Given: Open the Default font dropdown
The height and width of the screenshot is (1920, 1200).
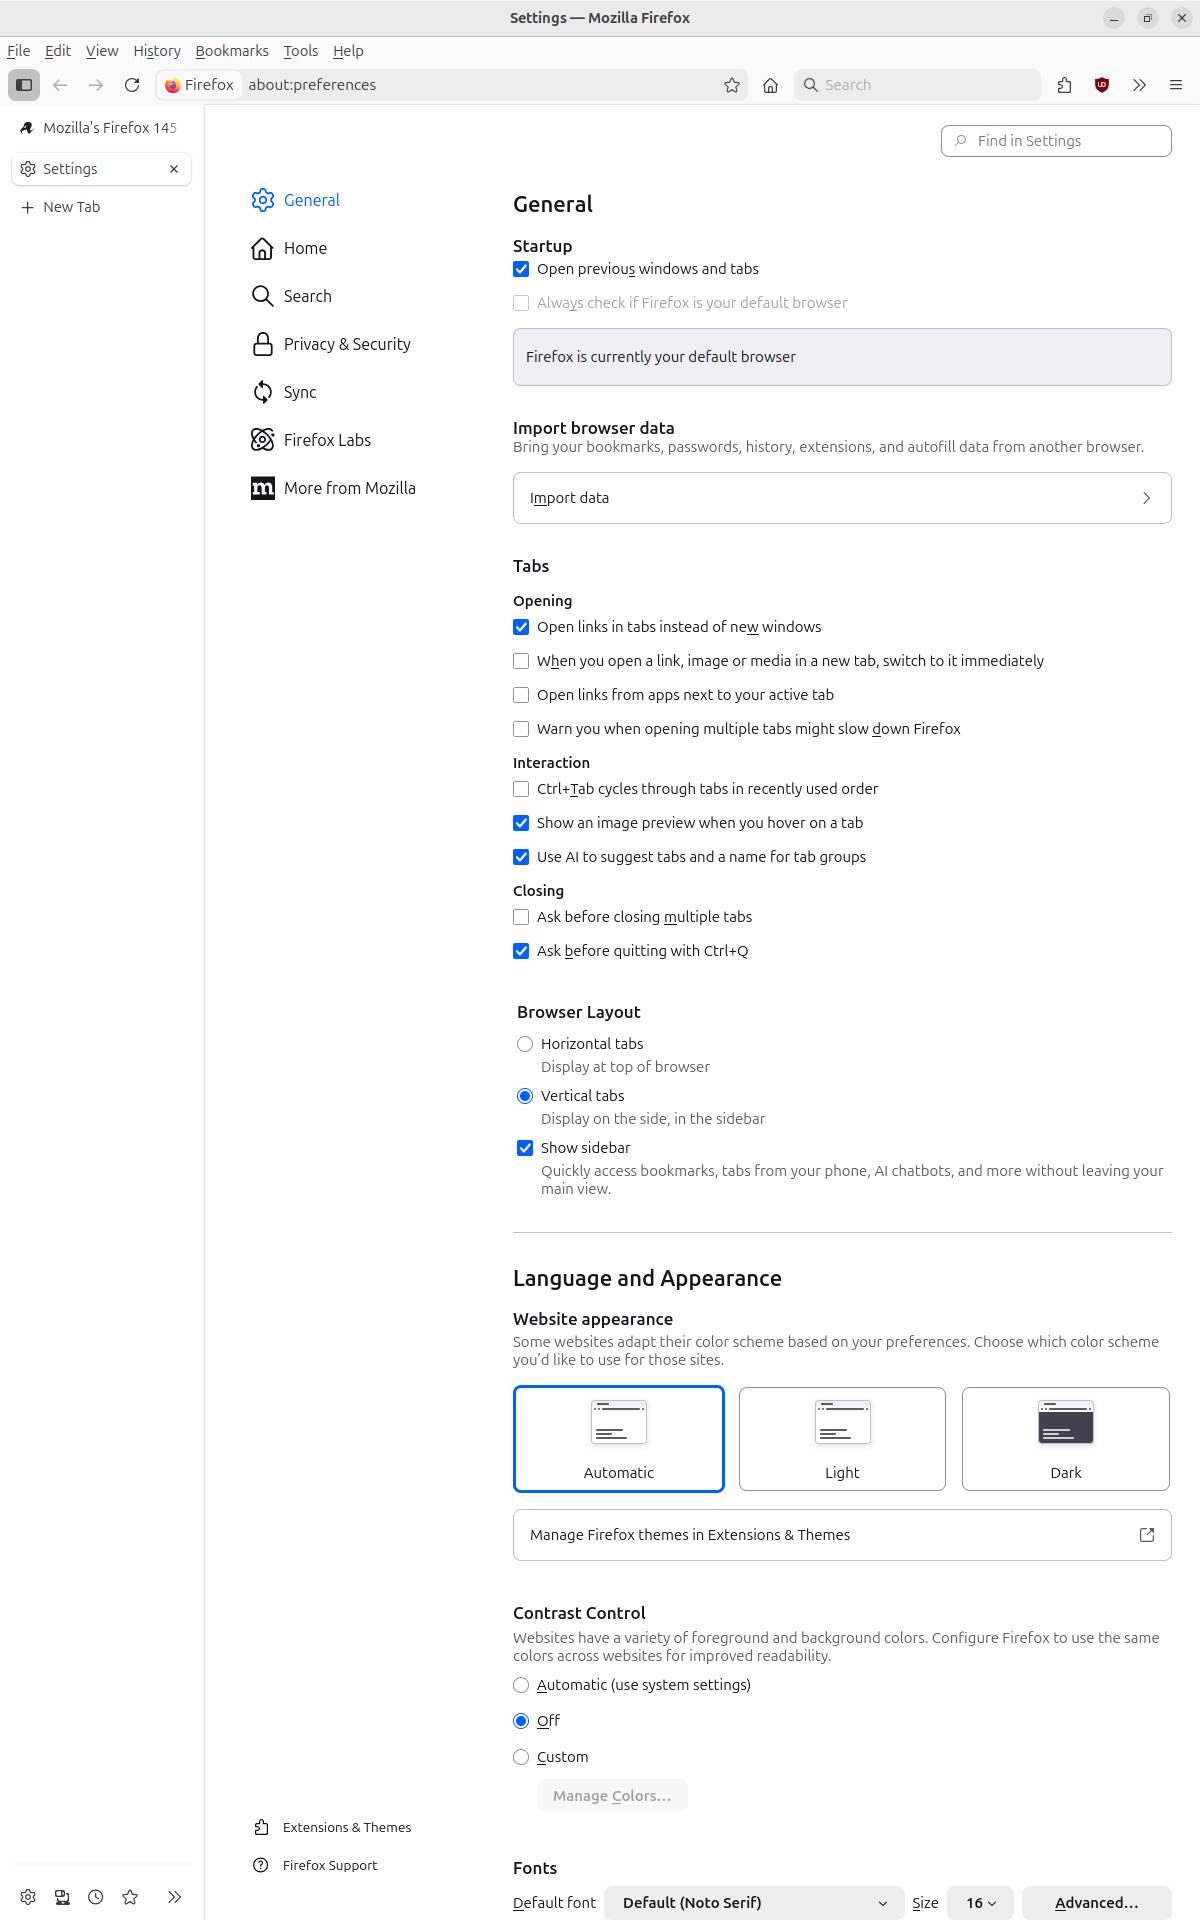Looking at the screenshot, I should coord(754,1903).
